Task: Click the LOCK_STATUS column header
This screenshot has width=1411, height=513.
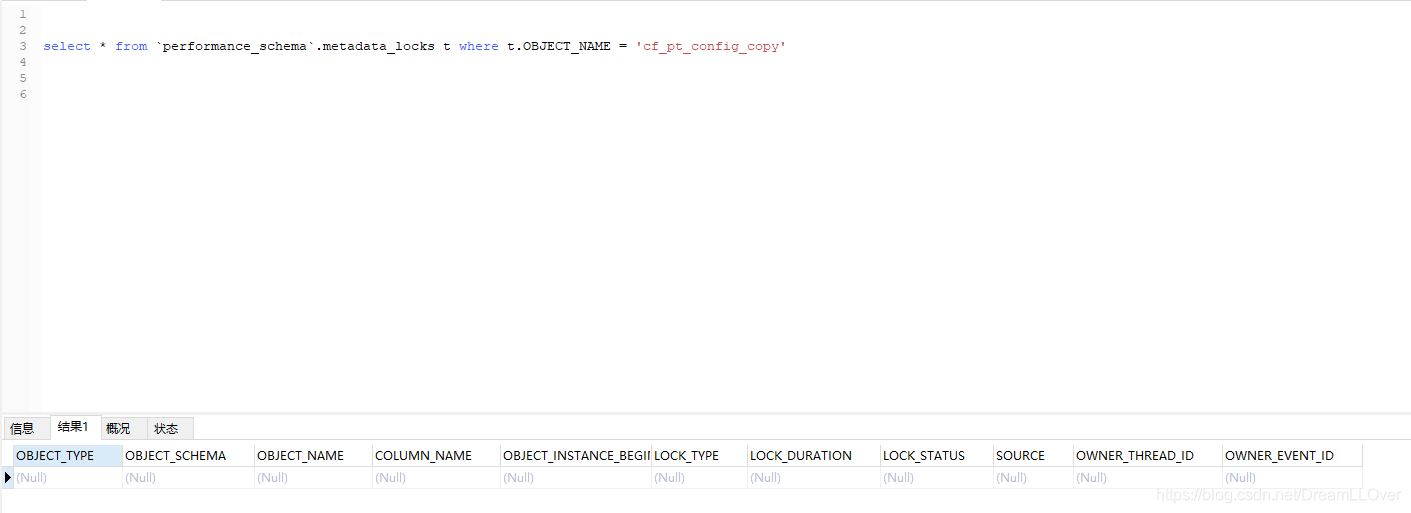Action: click(936, 455)
